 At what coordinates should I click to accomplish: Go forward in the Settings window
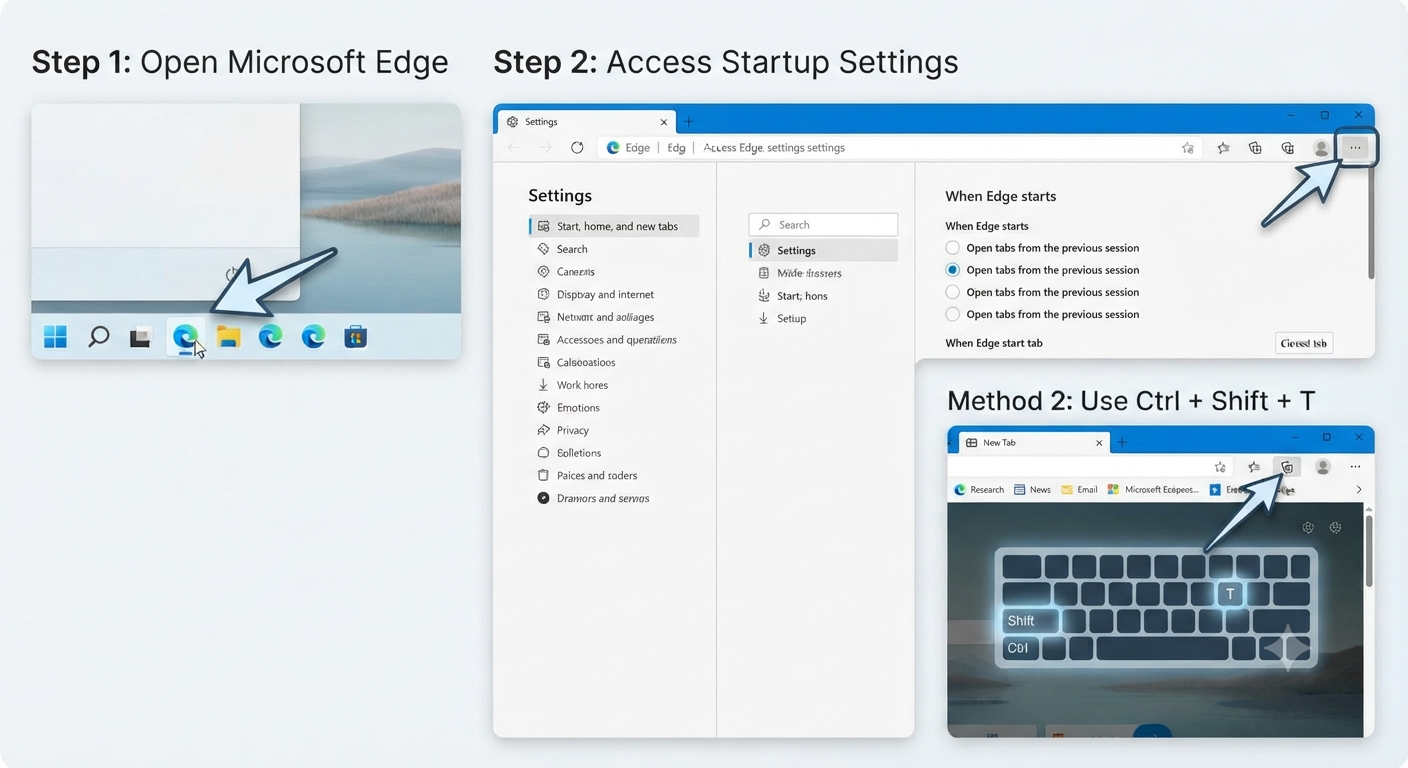click(545, 147)
